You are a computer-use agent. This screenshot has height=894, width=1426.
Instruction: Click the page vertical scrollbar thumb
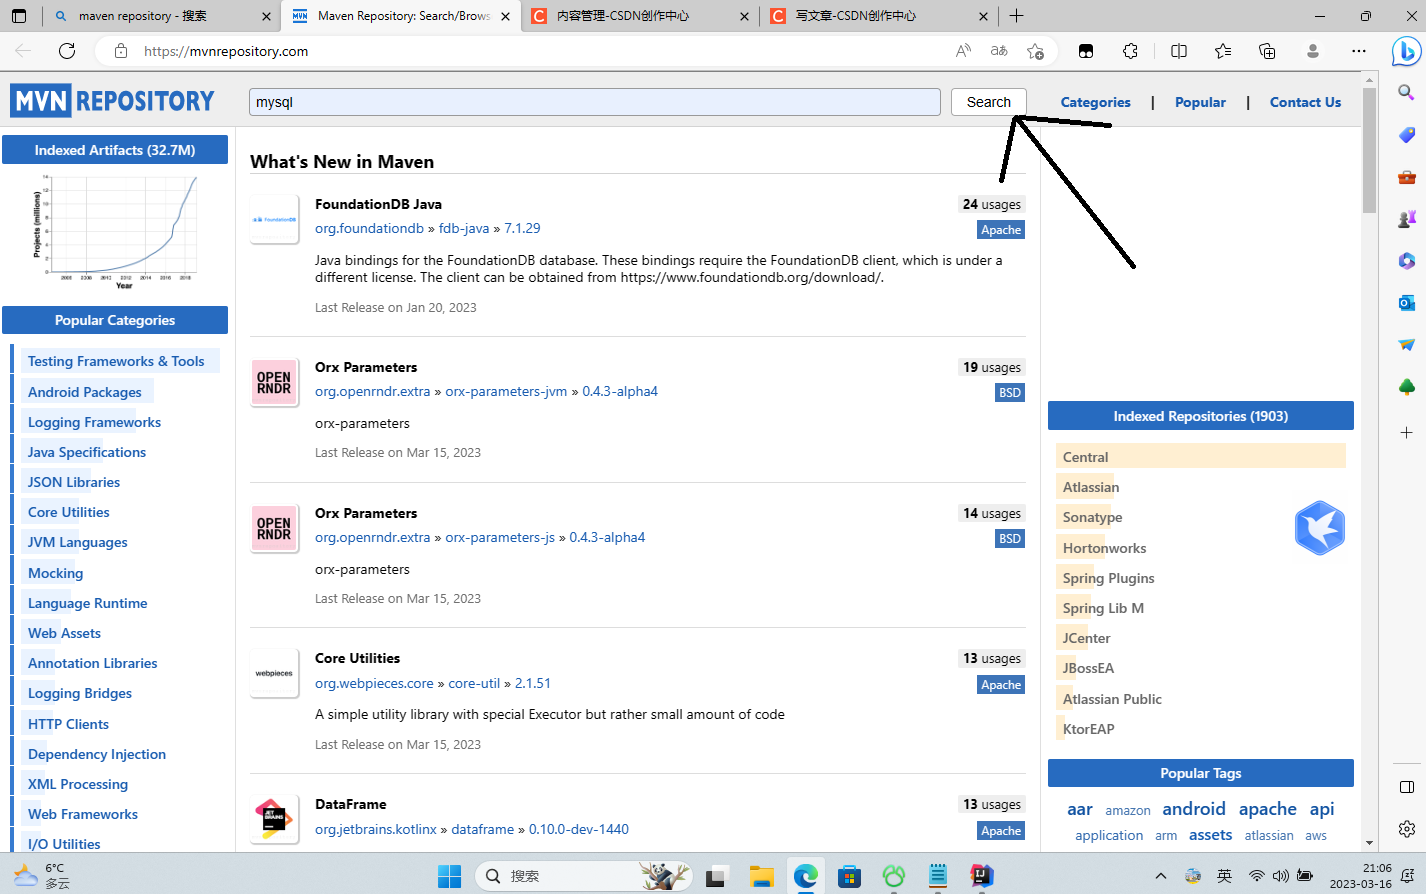coord(1369,149)
